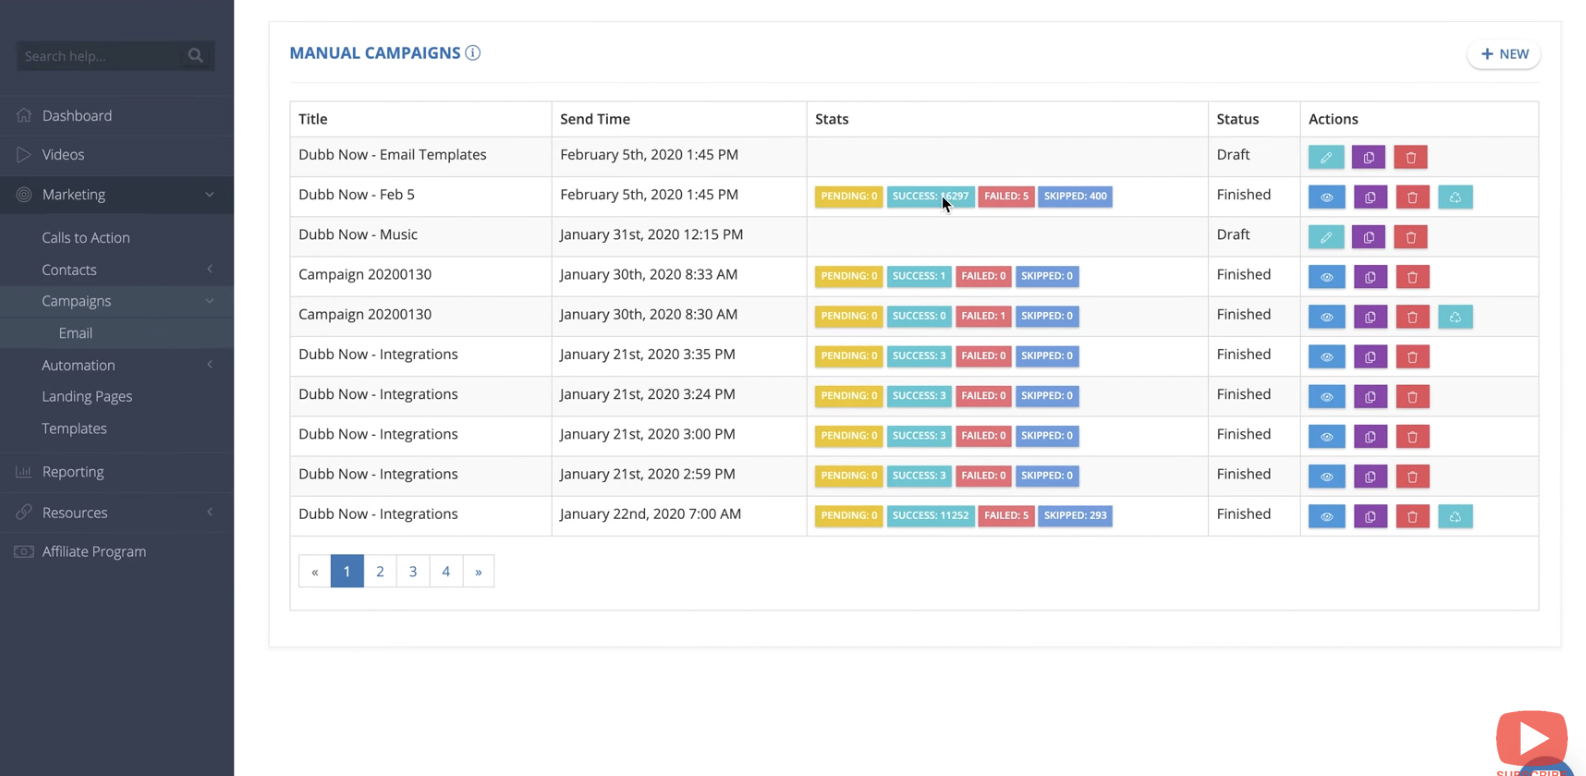The height and width of the screenshot is (776, 1586).
Task: Click 'January 22nd, 2020 7:00 AM' send time
Action: coord(650,514)
